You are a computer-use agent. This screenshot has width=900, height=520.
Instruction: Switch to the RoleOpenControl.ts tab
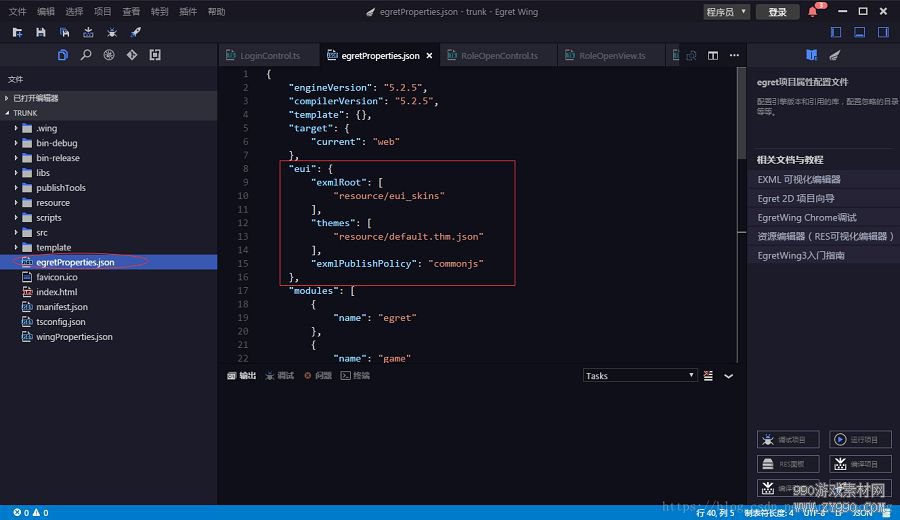498,56
